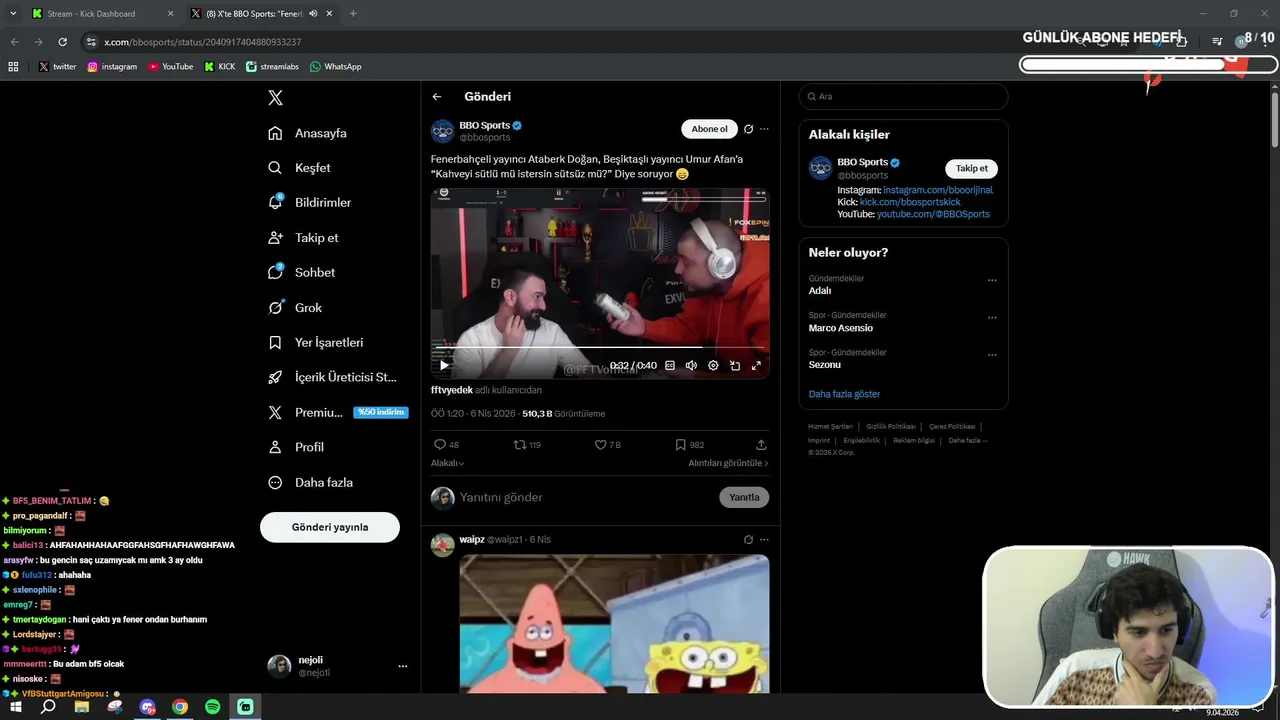
Task: Open Alakalı sort dropdown
Action: point(448,463)
